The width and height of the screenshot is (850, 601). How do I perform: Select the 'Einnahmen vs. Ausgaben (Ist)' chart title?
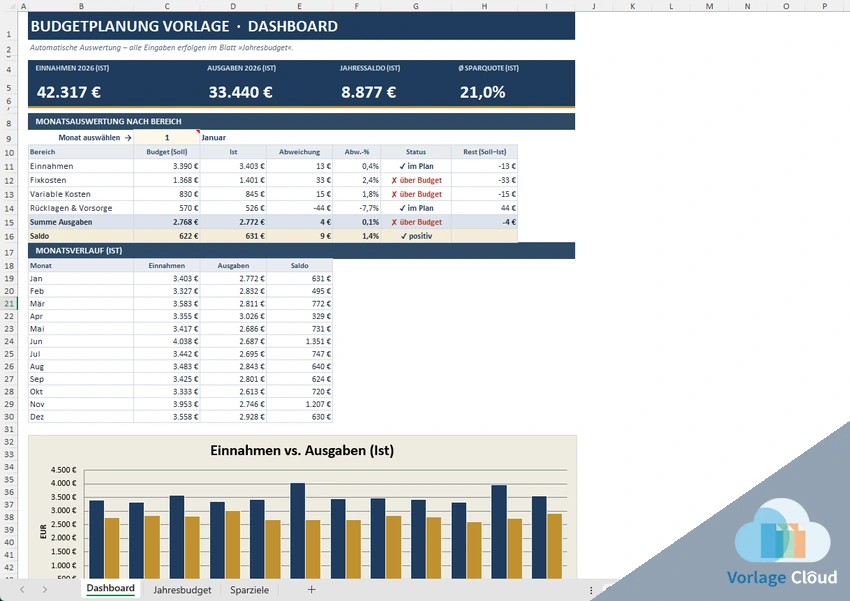(x=302, y=450)
